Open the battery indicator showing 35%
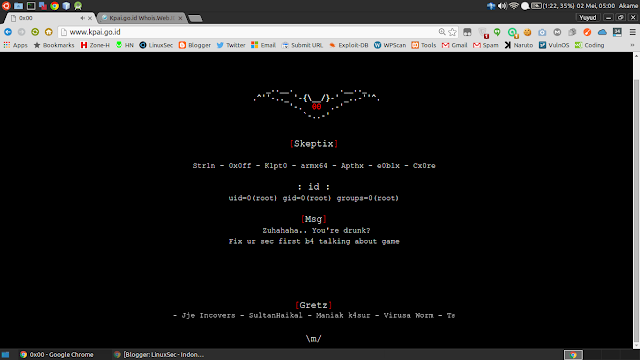This screenshot has height=360, width=640. pos(553,6)
